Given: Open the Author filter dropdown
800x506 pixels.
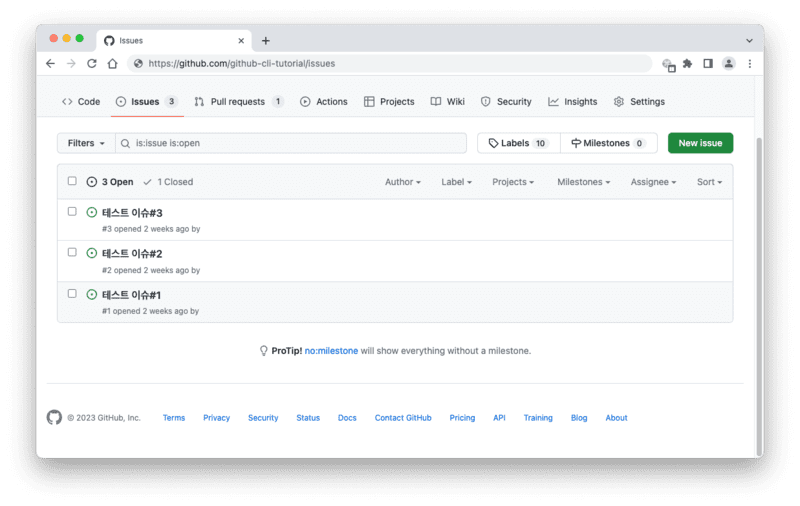Looking at the screenshot, I should [403, 182].
